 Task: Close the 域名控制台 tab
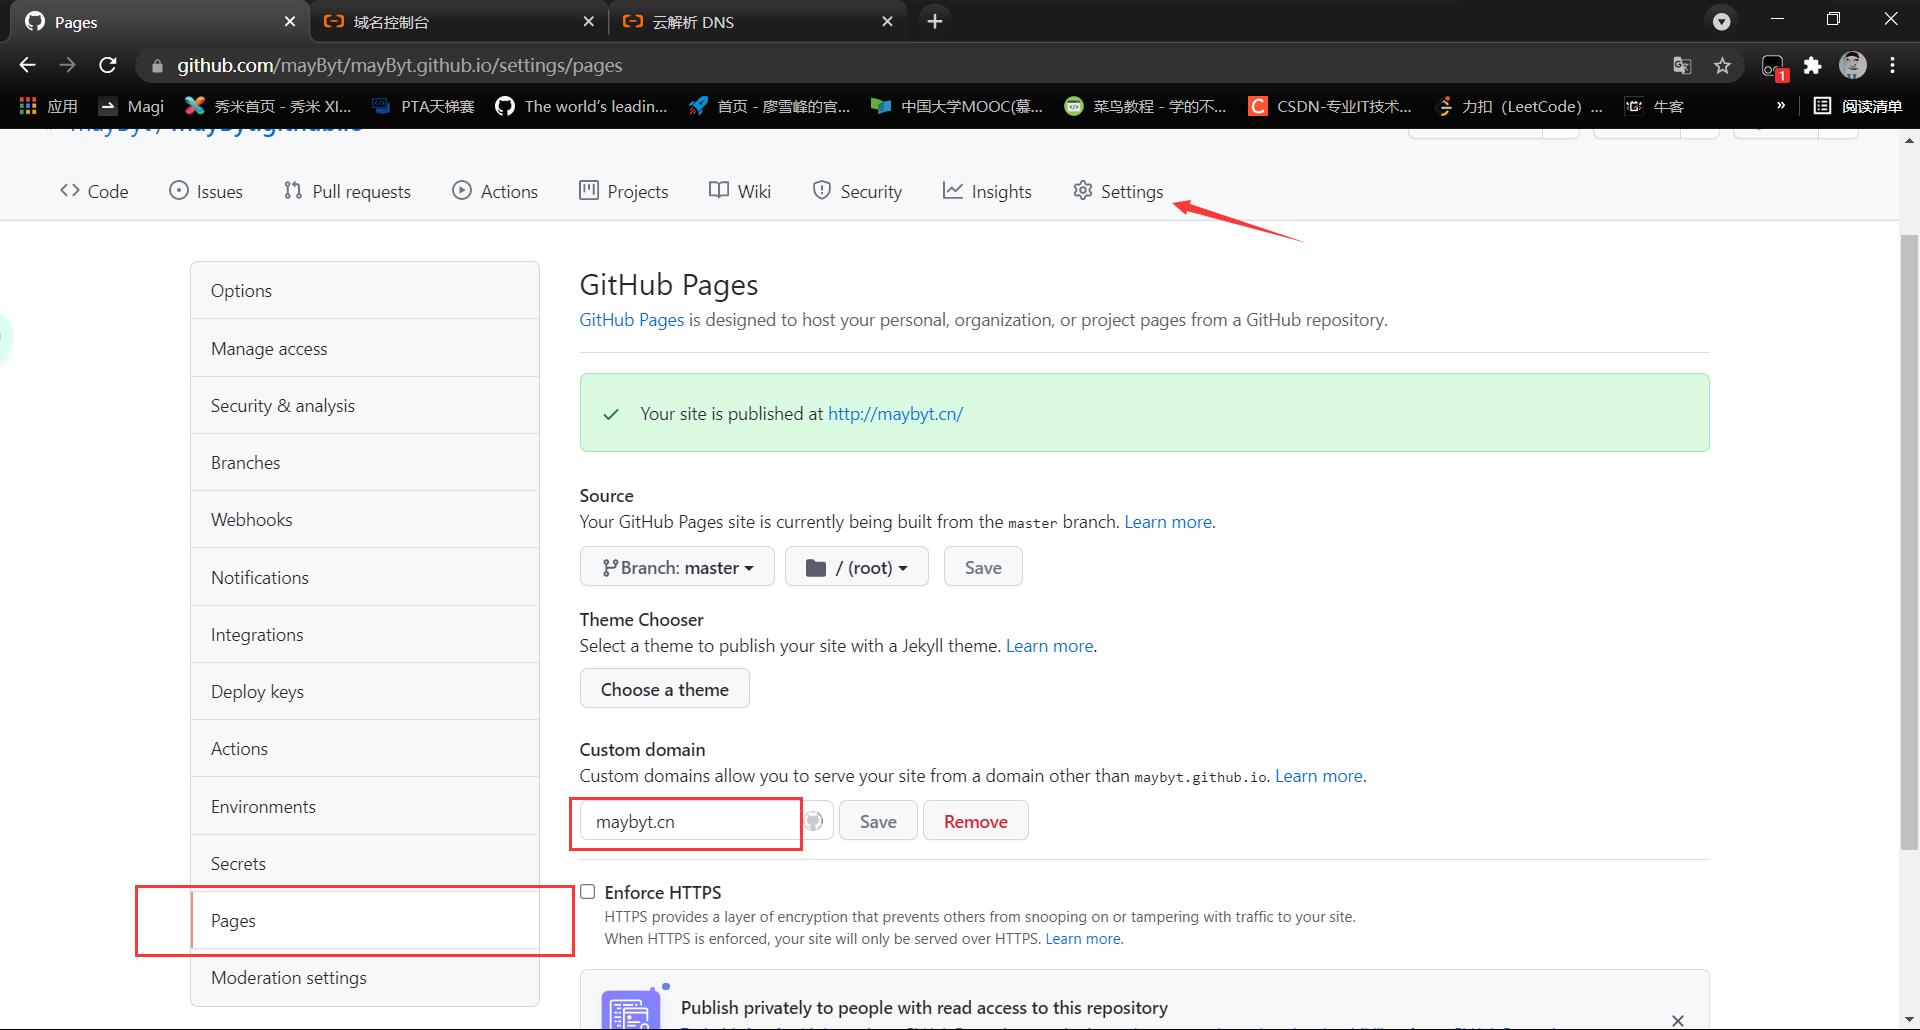pyautogui.click(x=589, y=21)
